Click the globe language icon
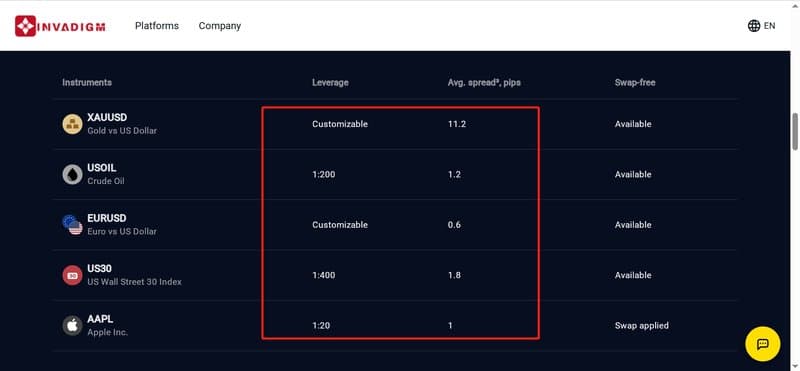The image size is (800, 371). [754, 26]
